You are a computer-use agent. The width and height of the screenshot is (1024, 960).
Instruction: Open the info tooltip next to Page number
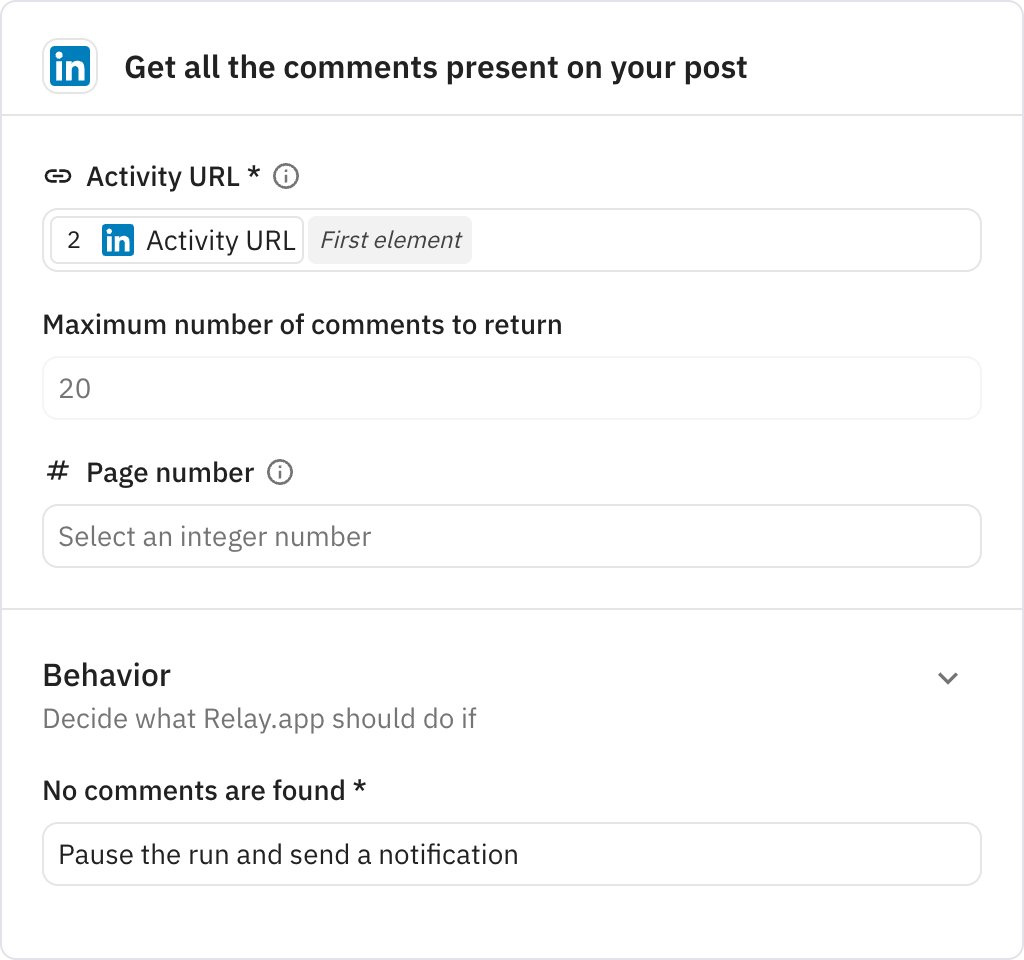[x=280, y=472]
